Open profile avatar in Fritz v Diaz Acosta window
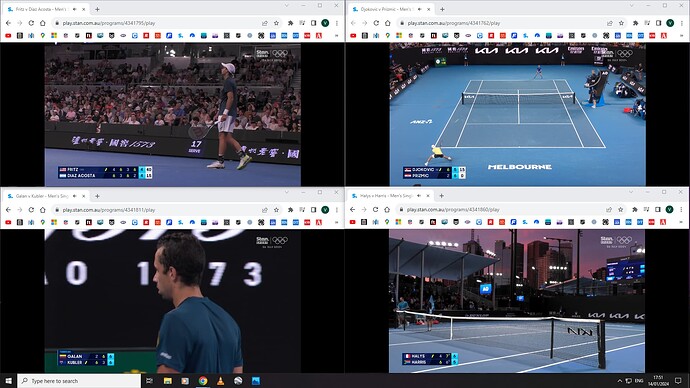 pos(325,23)
